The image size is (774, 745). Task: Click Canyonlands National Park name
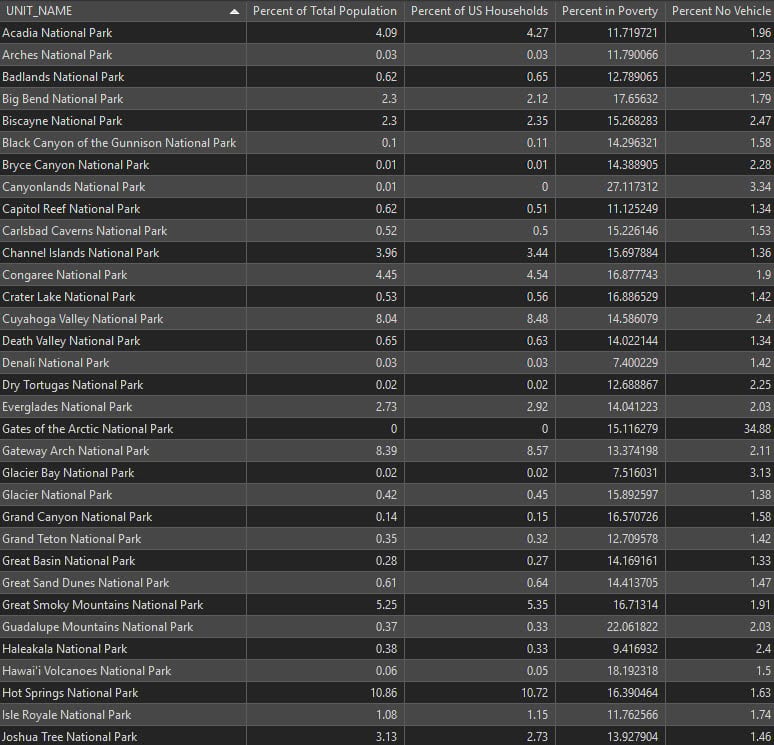click(x=74, y=187)
